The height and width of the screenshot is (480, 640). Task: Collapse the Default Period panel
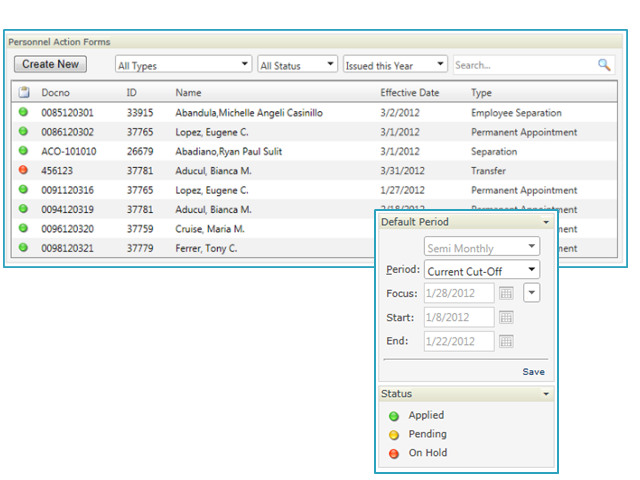546,222
